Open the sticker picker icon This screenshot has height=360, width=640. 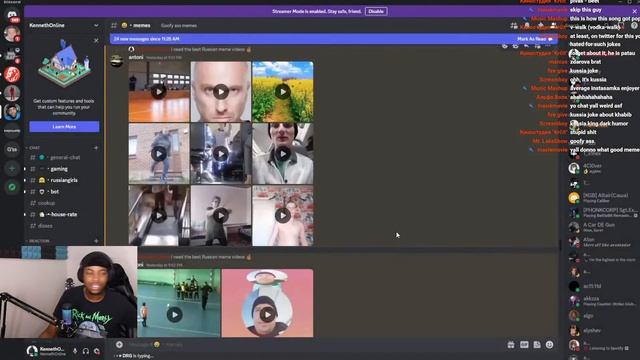(x=537, y=345)
